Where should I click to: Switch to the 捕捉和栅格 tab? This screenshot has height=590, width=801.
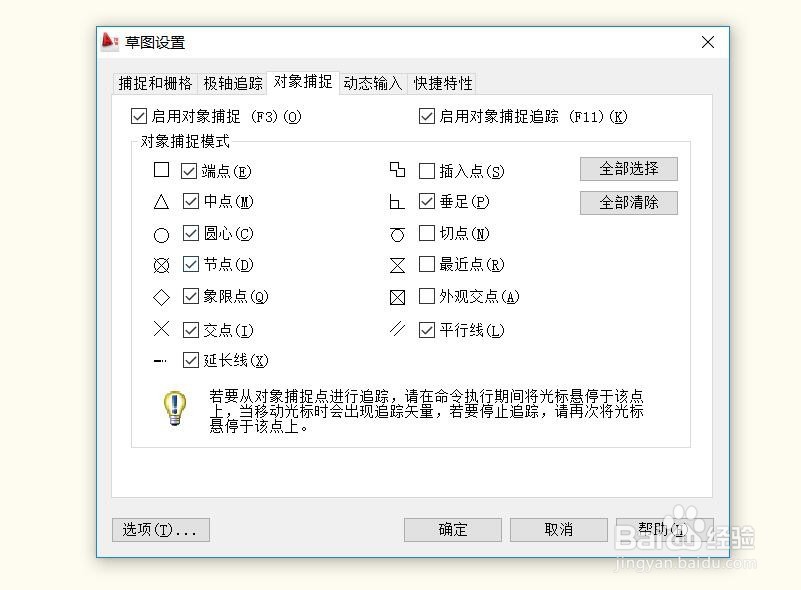[x=155, y=83]
